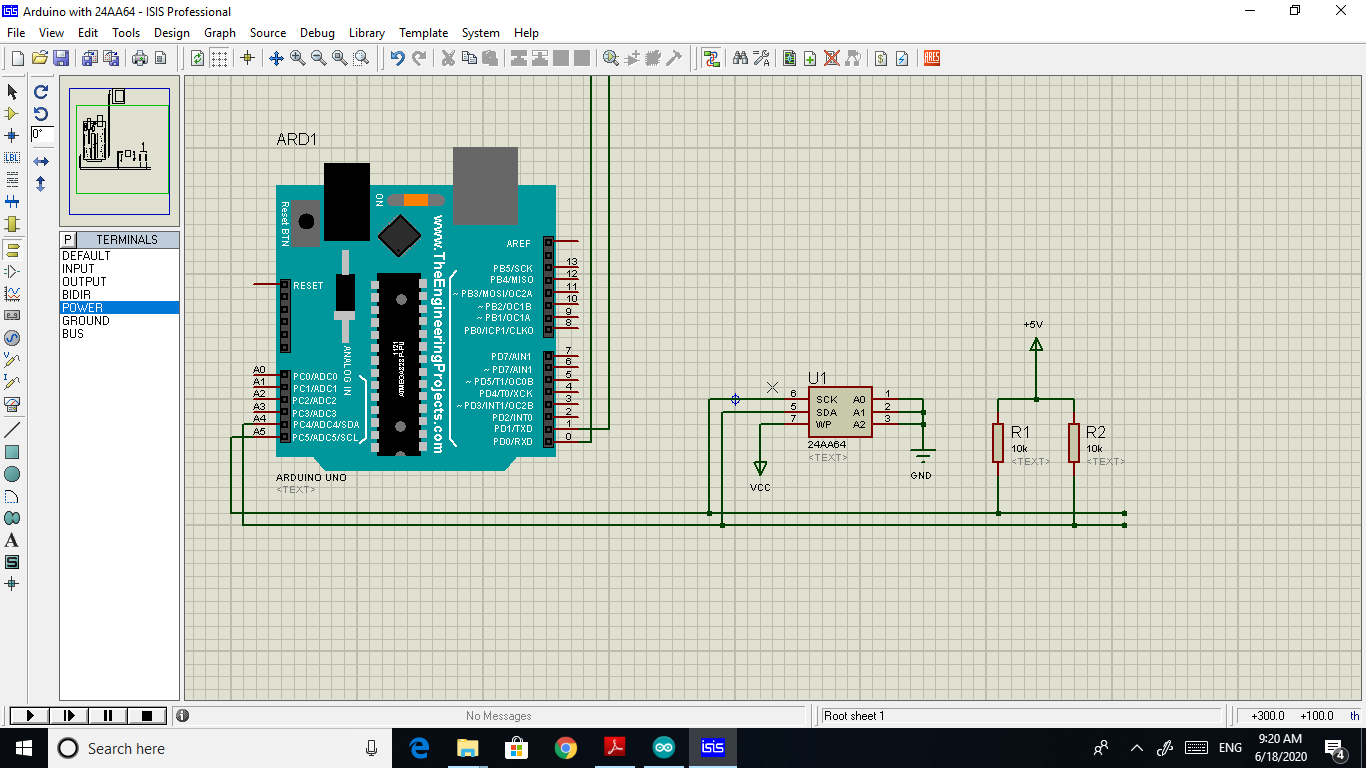This screenshot has width=1366, height=768.
Task: Stop the simulation with Stop button
Action: (x=147, y=716)
